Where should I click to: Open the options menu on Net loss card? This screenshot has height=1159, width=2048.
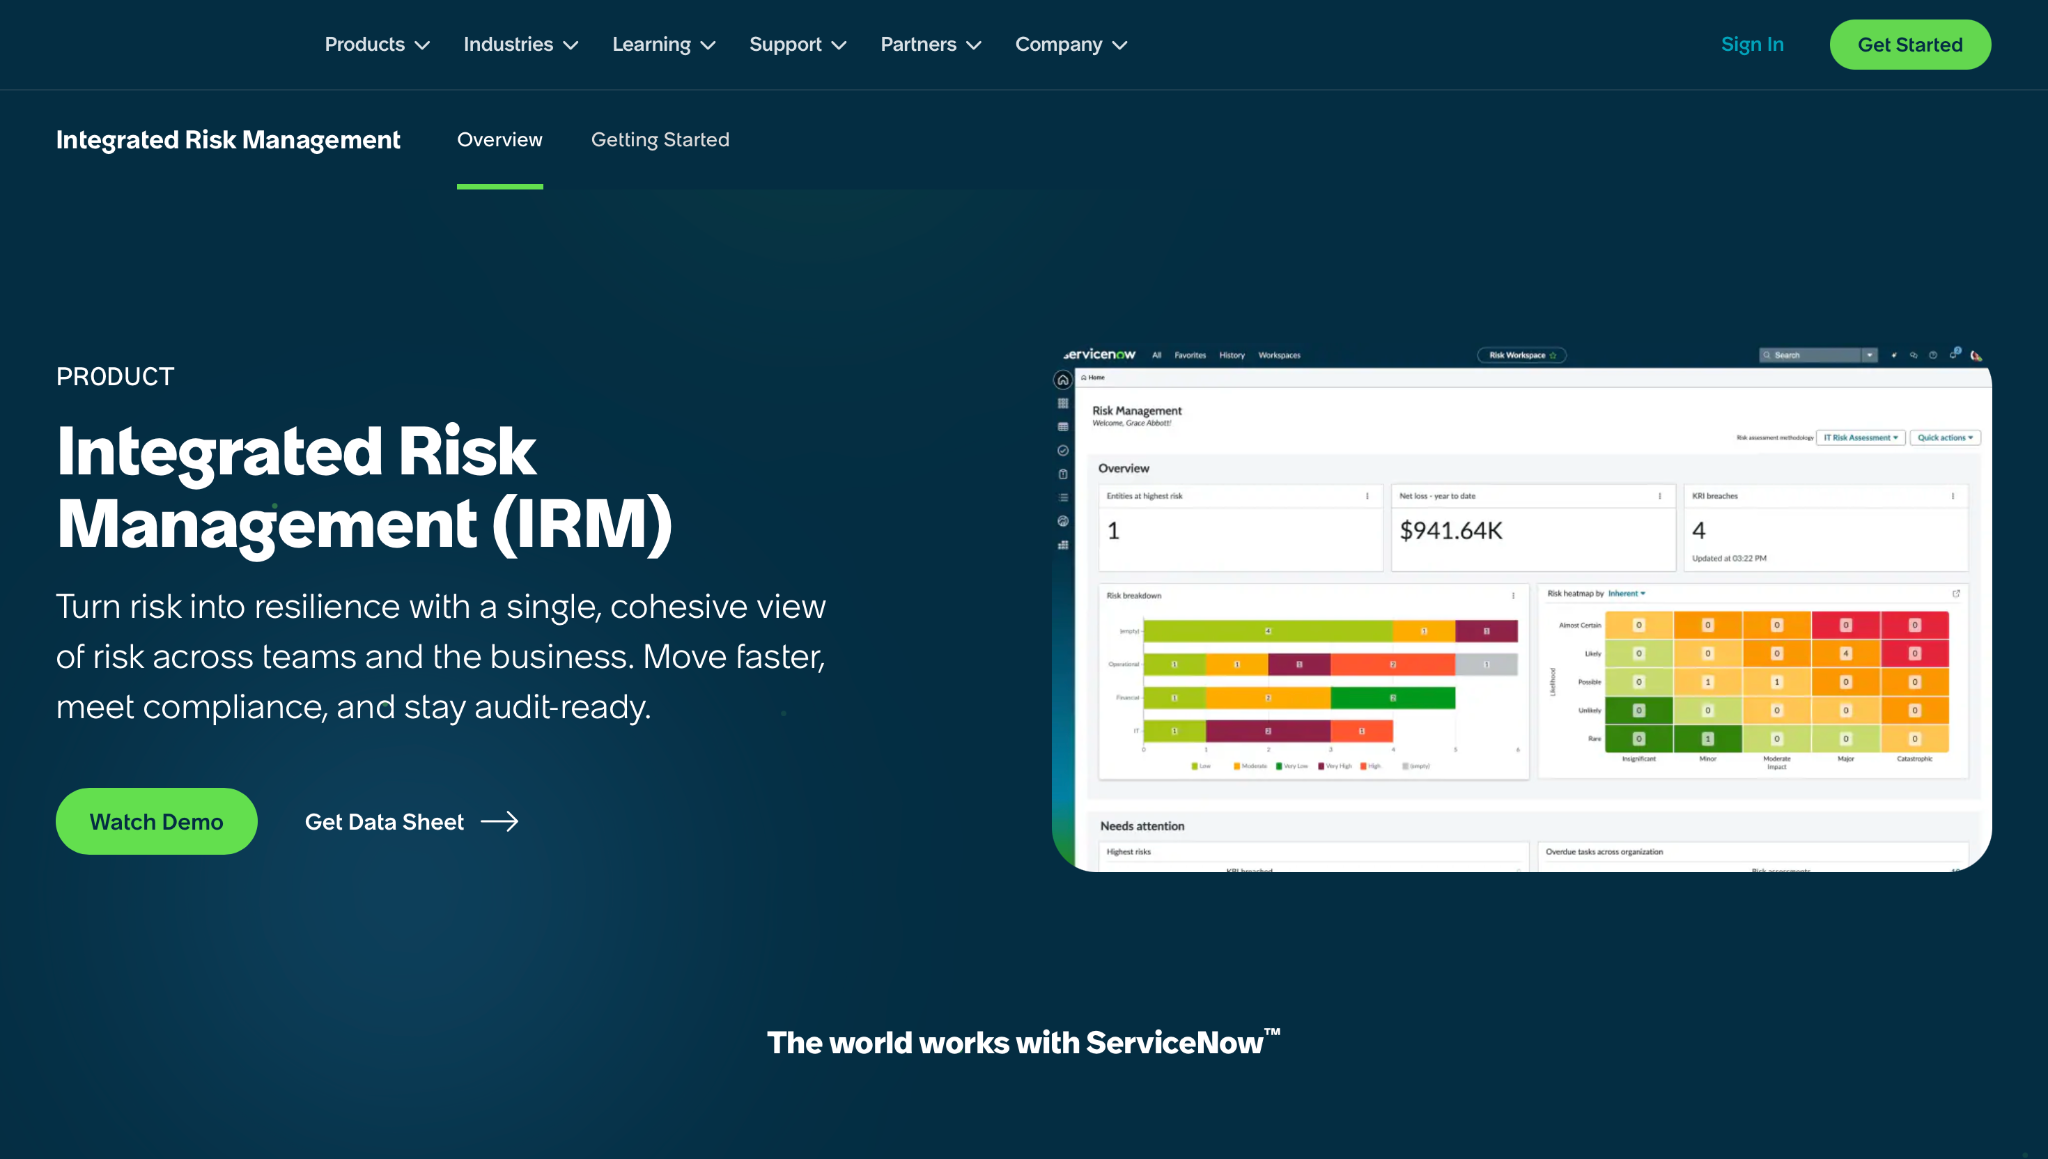tap(1660, 496)
